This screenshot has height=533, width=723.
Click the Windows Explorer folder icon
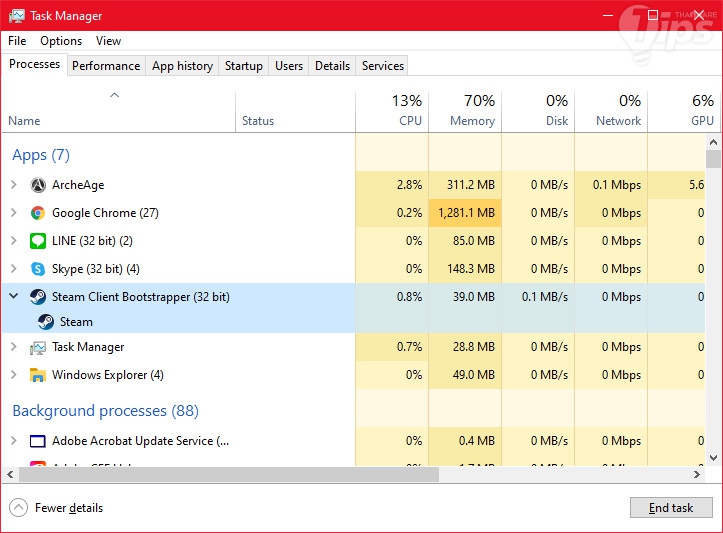pos(38,375)
